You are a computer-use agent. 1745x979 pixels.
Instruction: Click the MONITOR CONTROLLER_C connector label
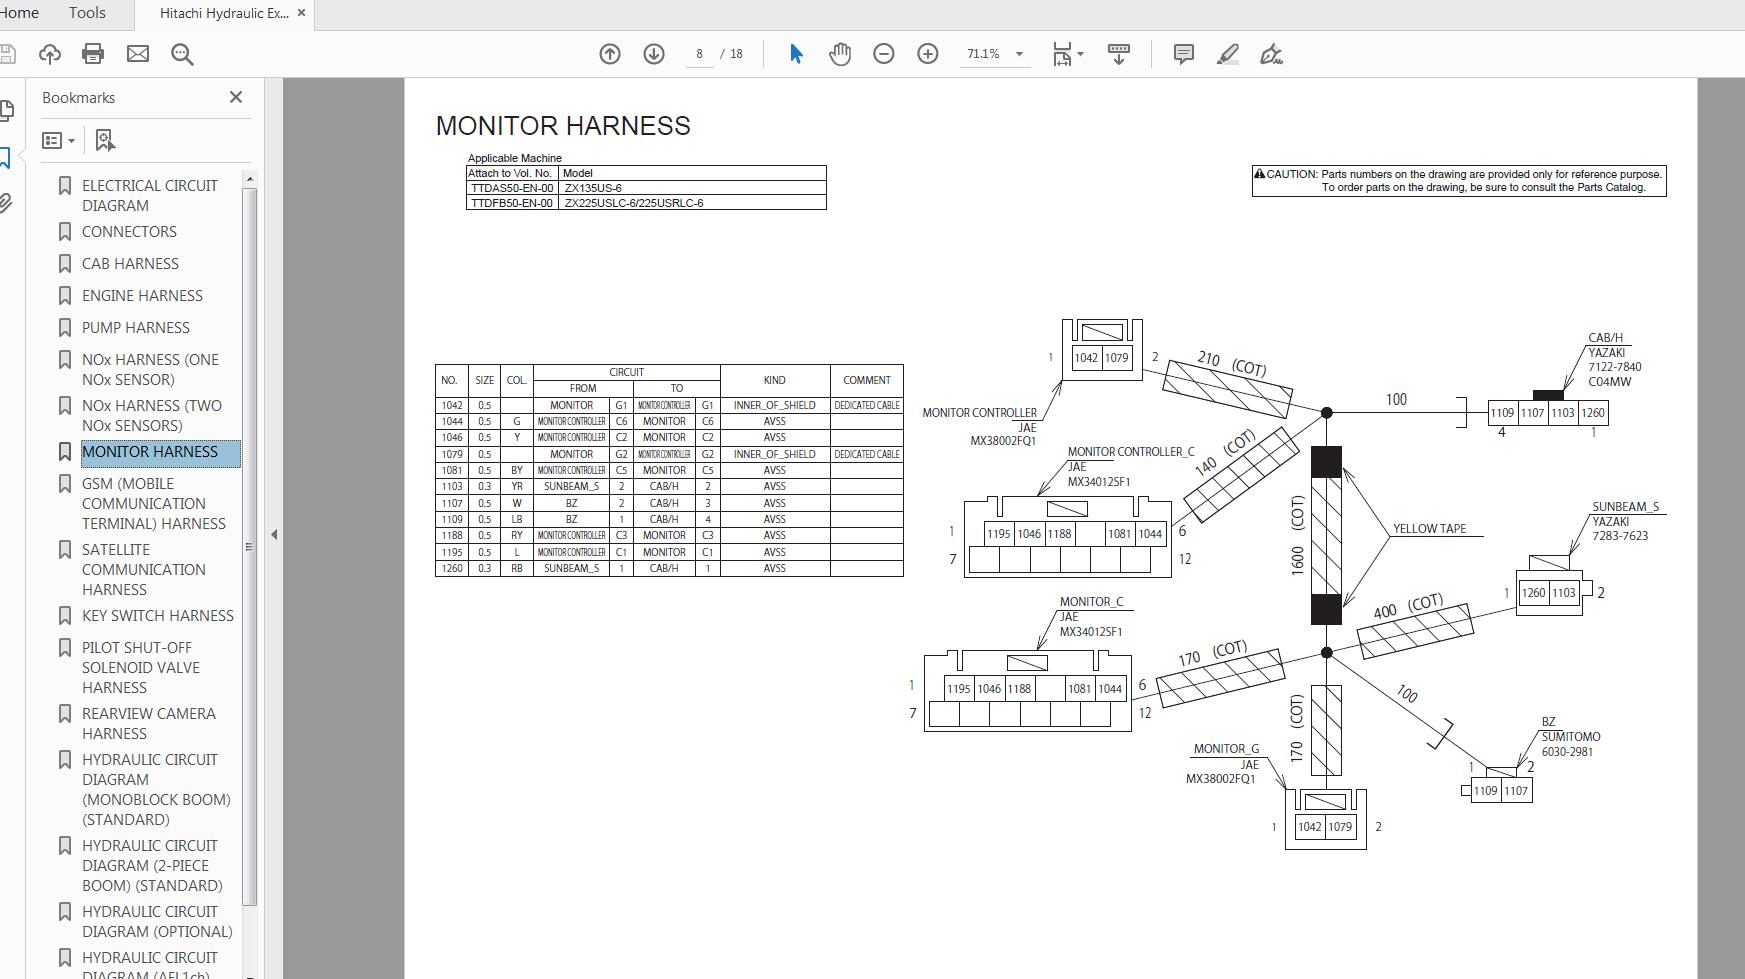[1131, 452]
